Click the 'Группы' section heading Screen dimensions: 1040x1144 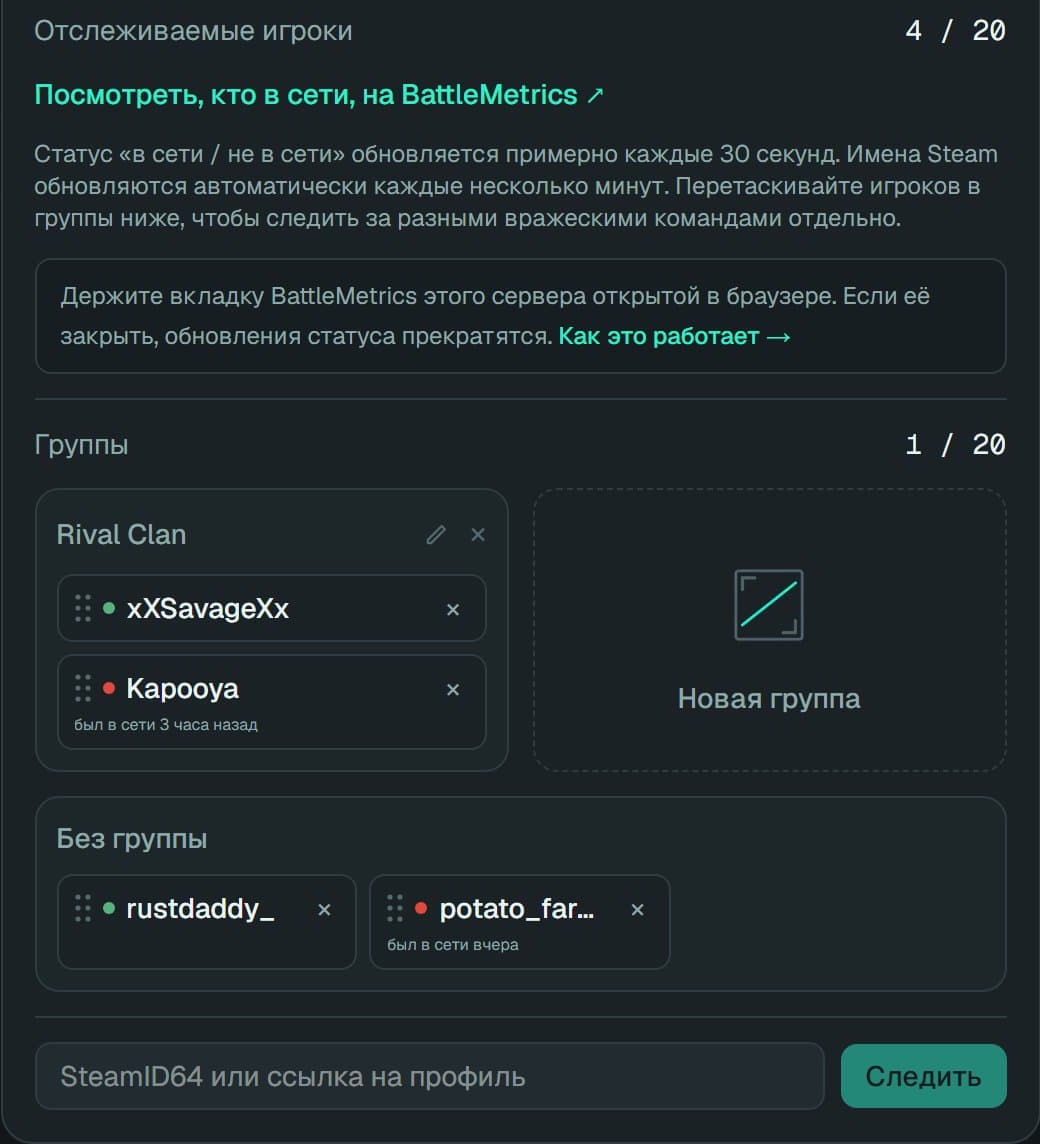[x=82, y=445]
